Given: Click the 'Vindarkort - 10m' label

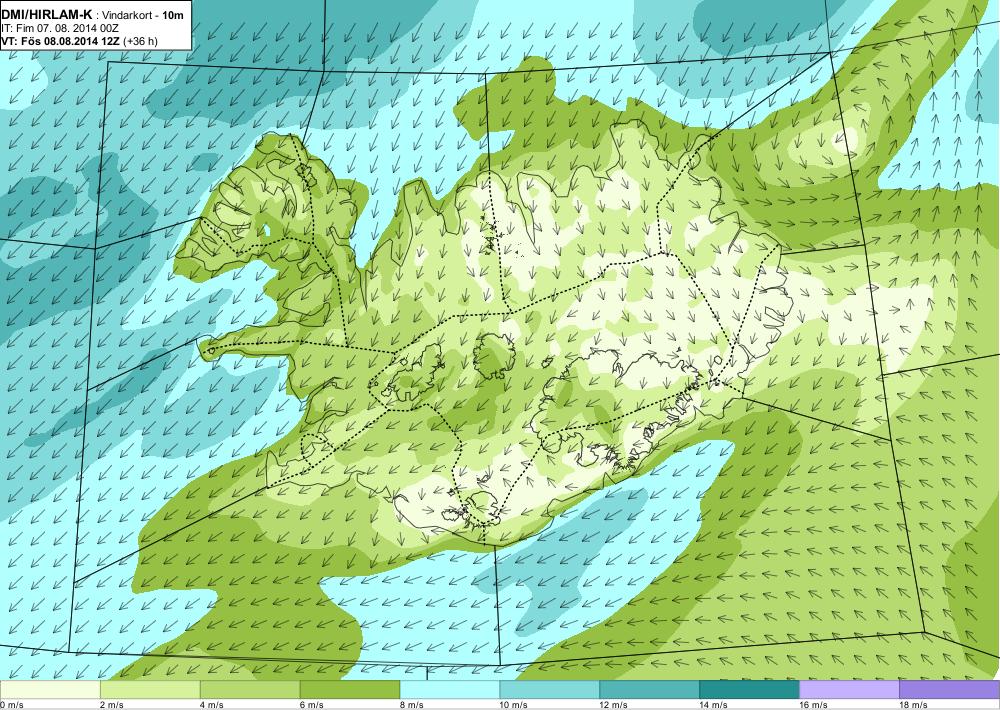Looking at the screenshot, I should coord(143,15).
